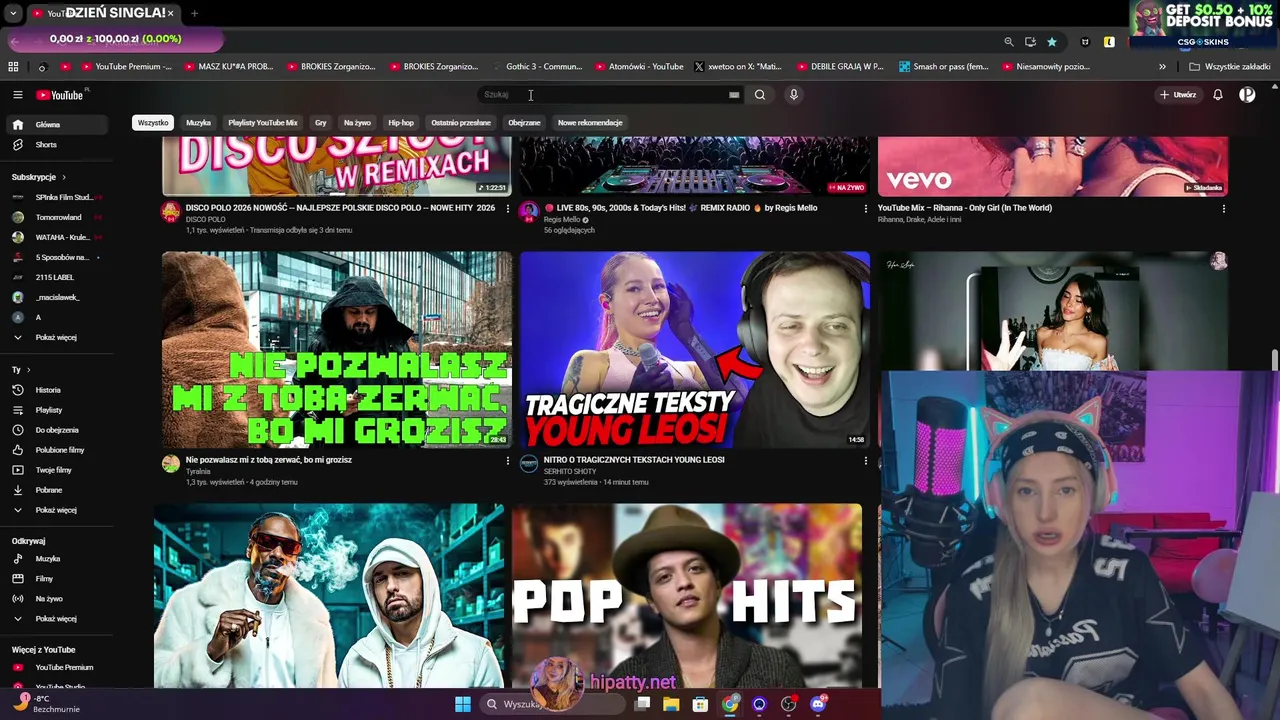The height and width of the screenshot is (720, 1280).
Task: Select the Wszystko filter chip
Action: (x=153, y=123)
